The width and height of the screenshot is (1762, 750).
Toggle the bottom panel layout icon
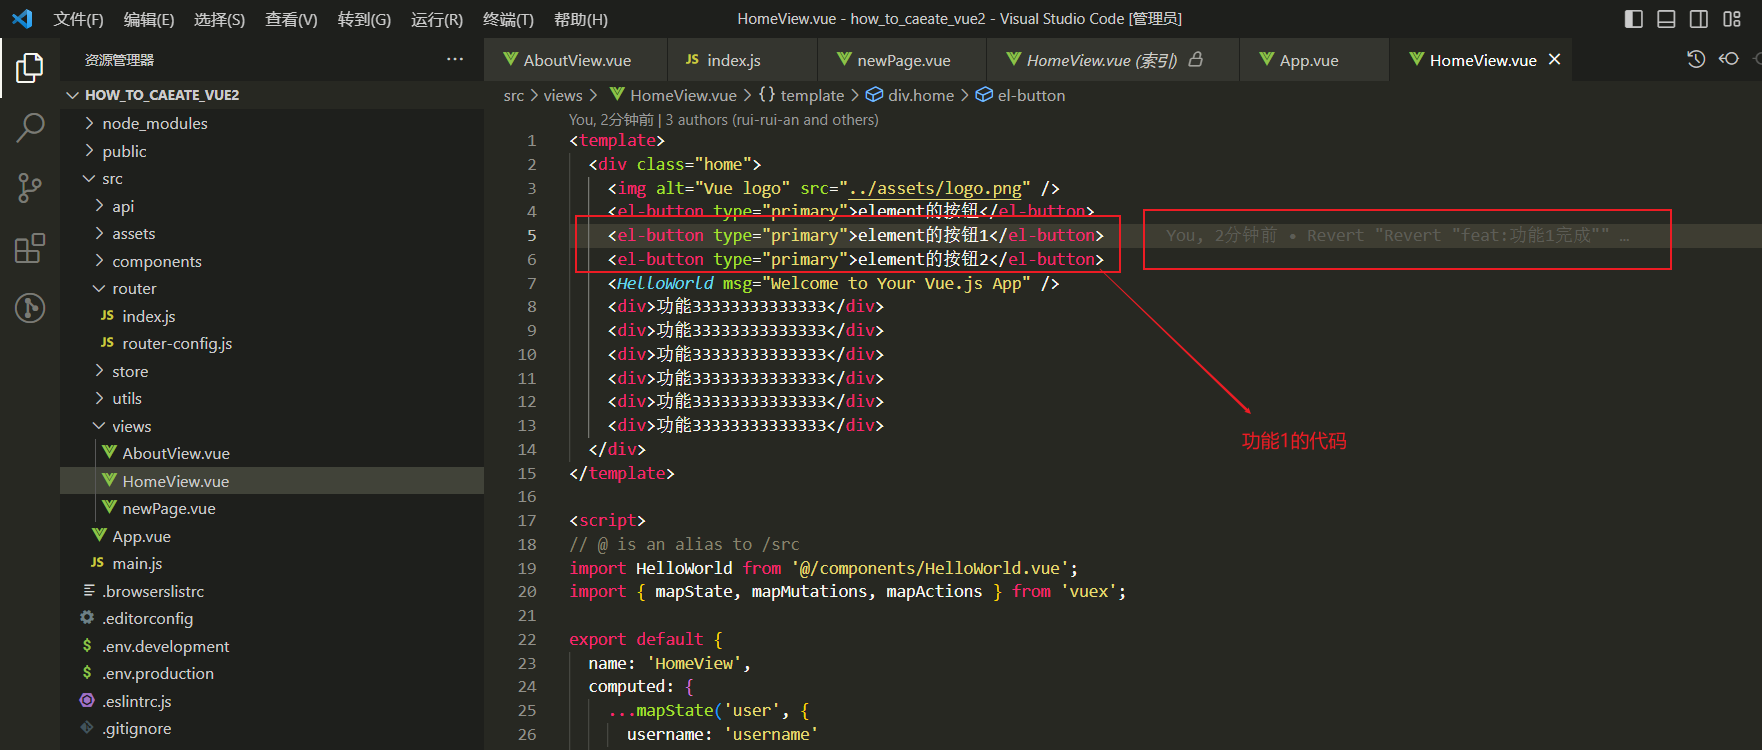tap(1666, 19)
